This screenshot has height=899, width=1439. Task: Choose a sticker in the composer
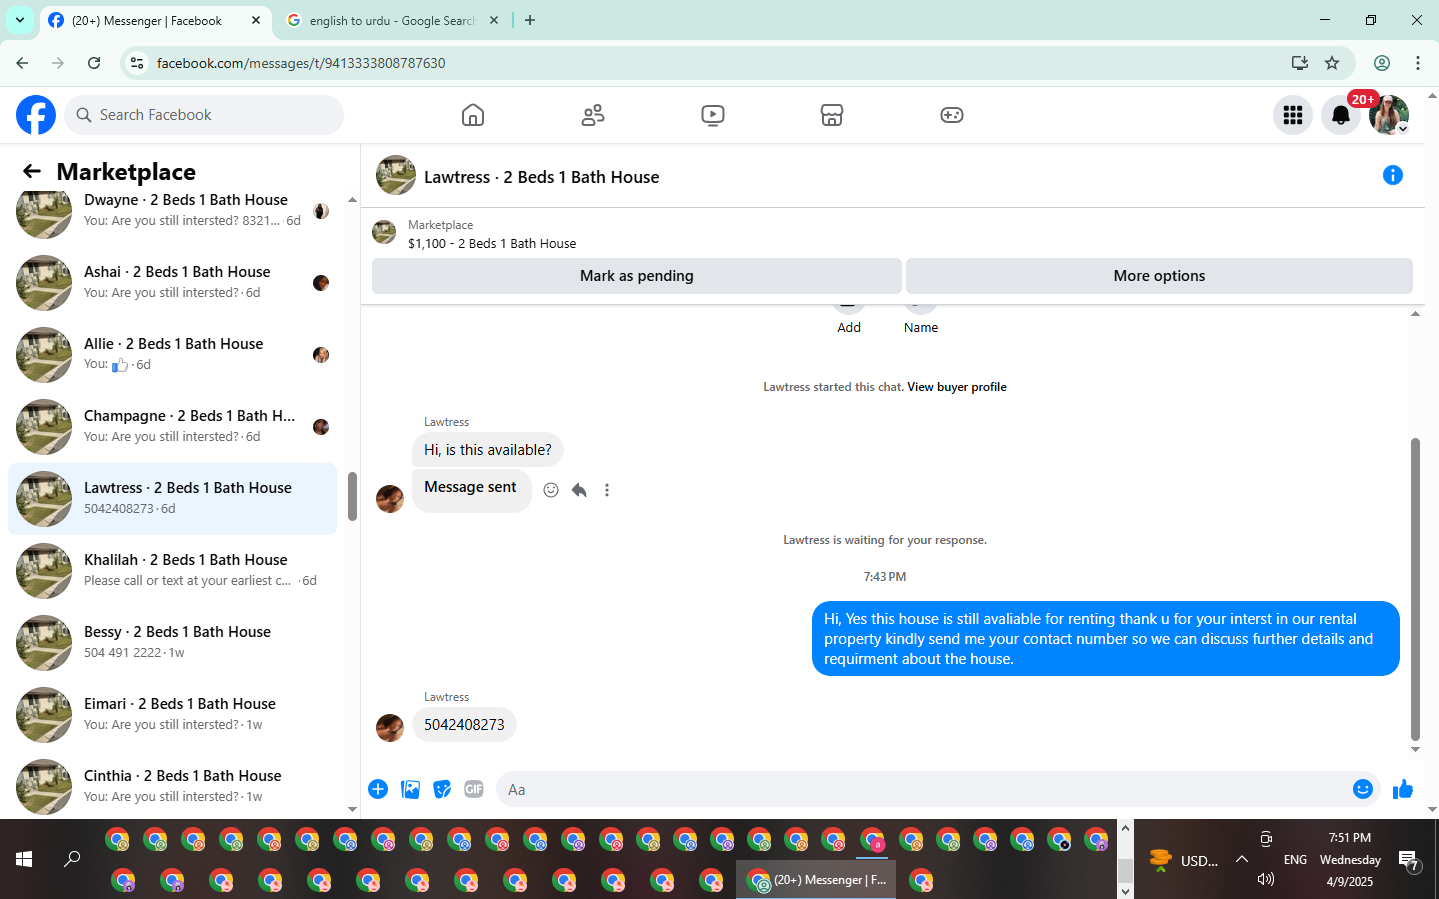[442, 789]
